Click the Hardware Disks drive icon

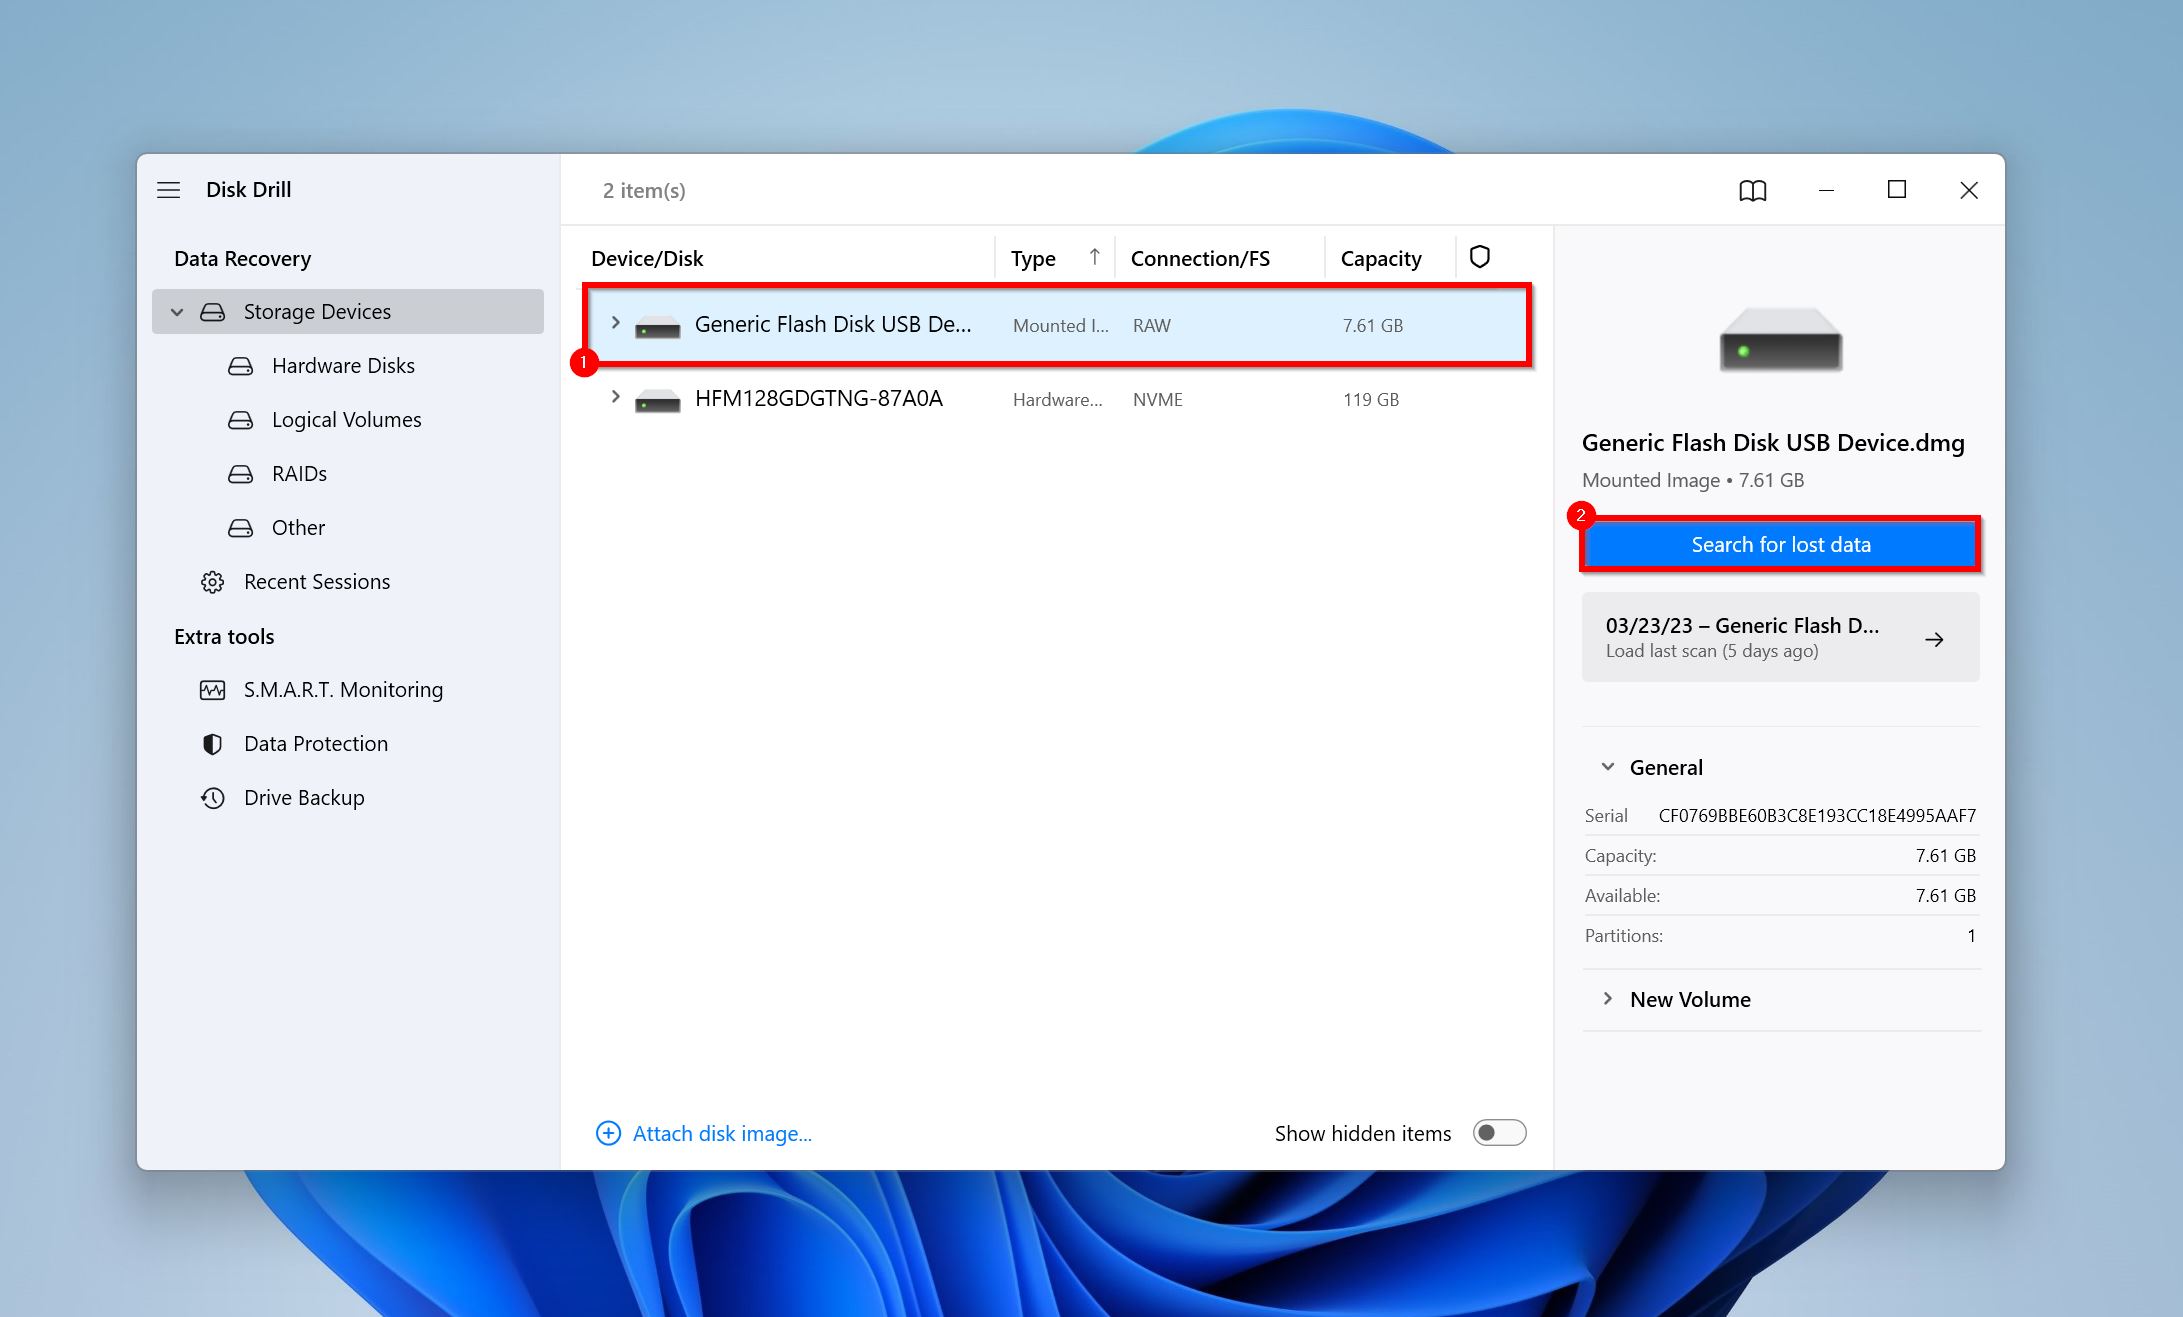click(241, 366)
